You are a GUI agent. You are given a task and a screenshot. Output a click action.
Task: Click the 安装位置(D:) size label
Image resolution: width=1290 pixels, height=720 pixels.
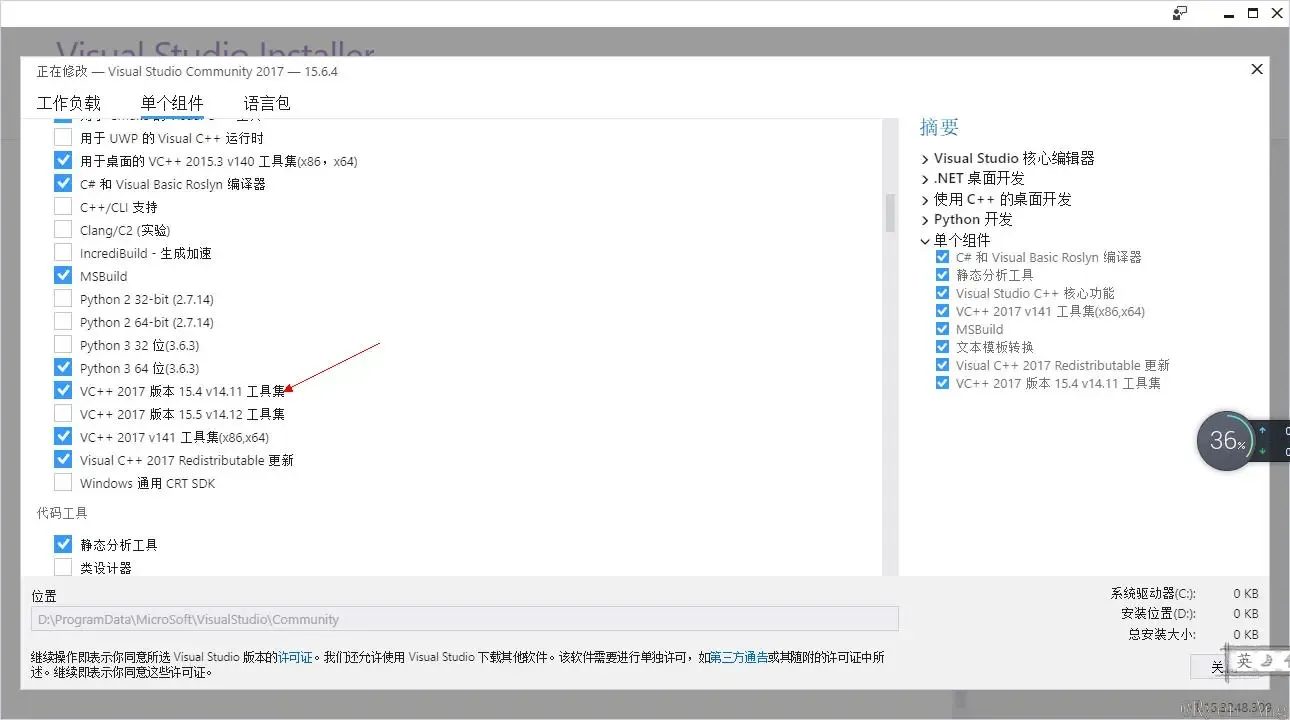1158,614
